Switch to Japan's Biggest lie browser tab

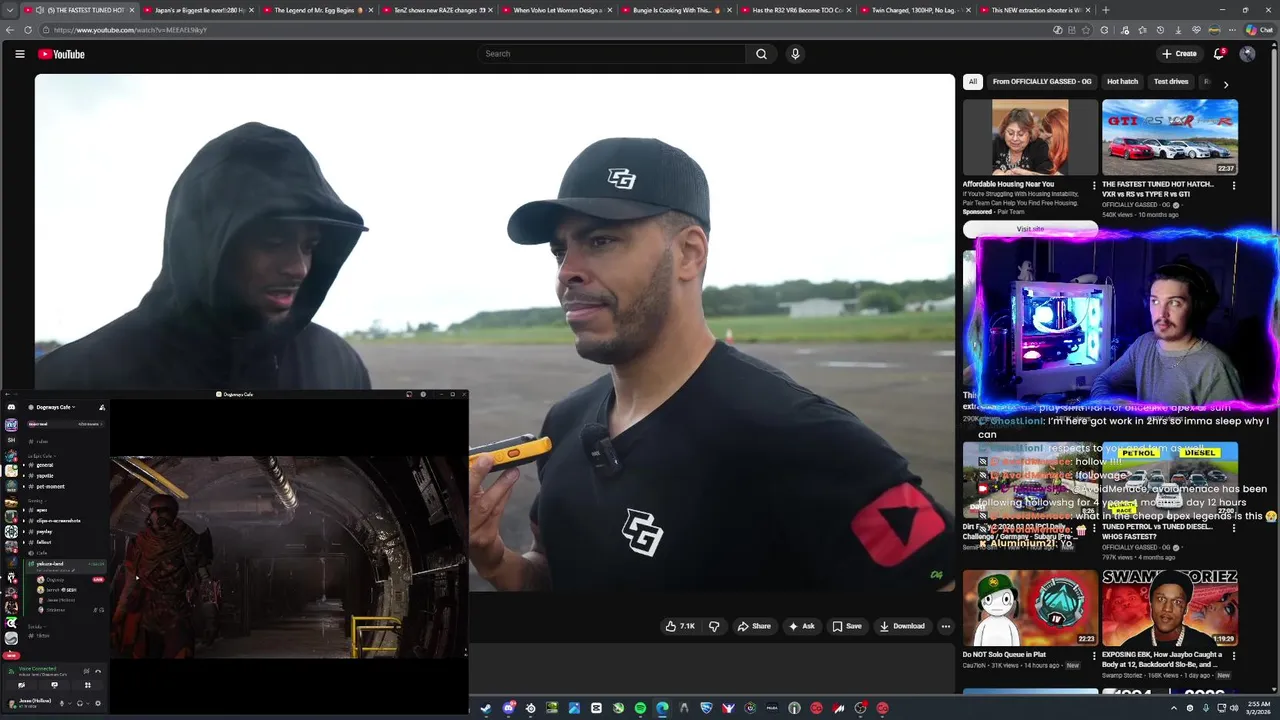click(x=197, y=10)
